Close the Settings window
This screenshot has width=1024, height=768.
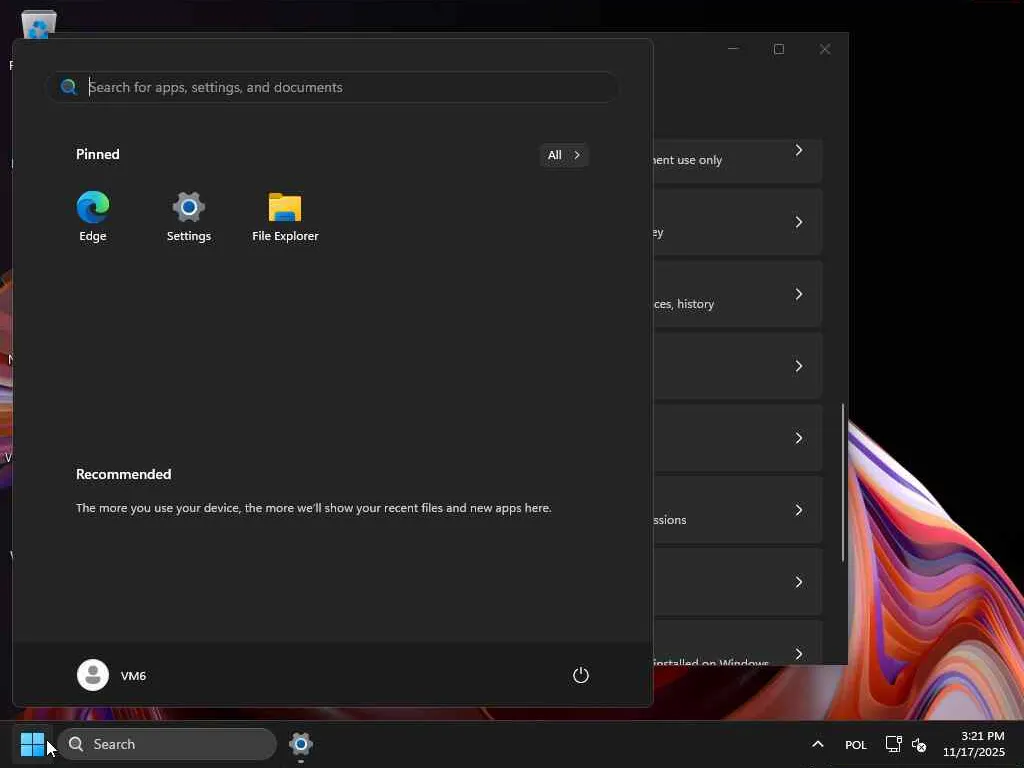click(x=825, y=49)
